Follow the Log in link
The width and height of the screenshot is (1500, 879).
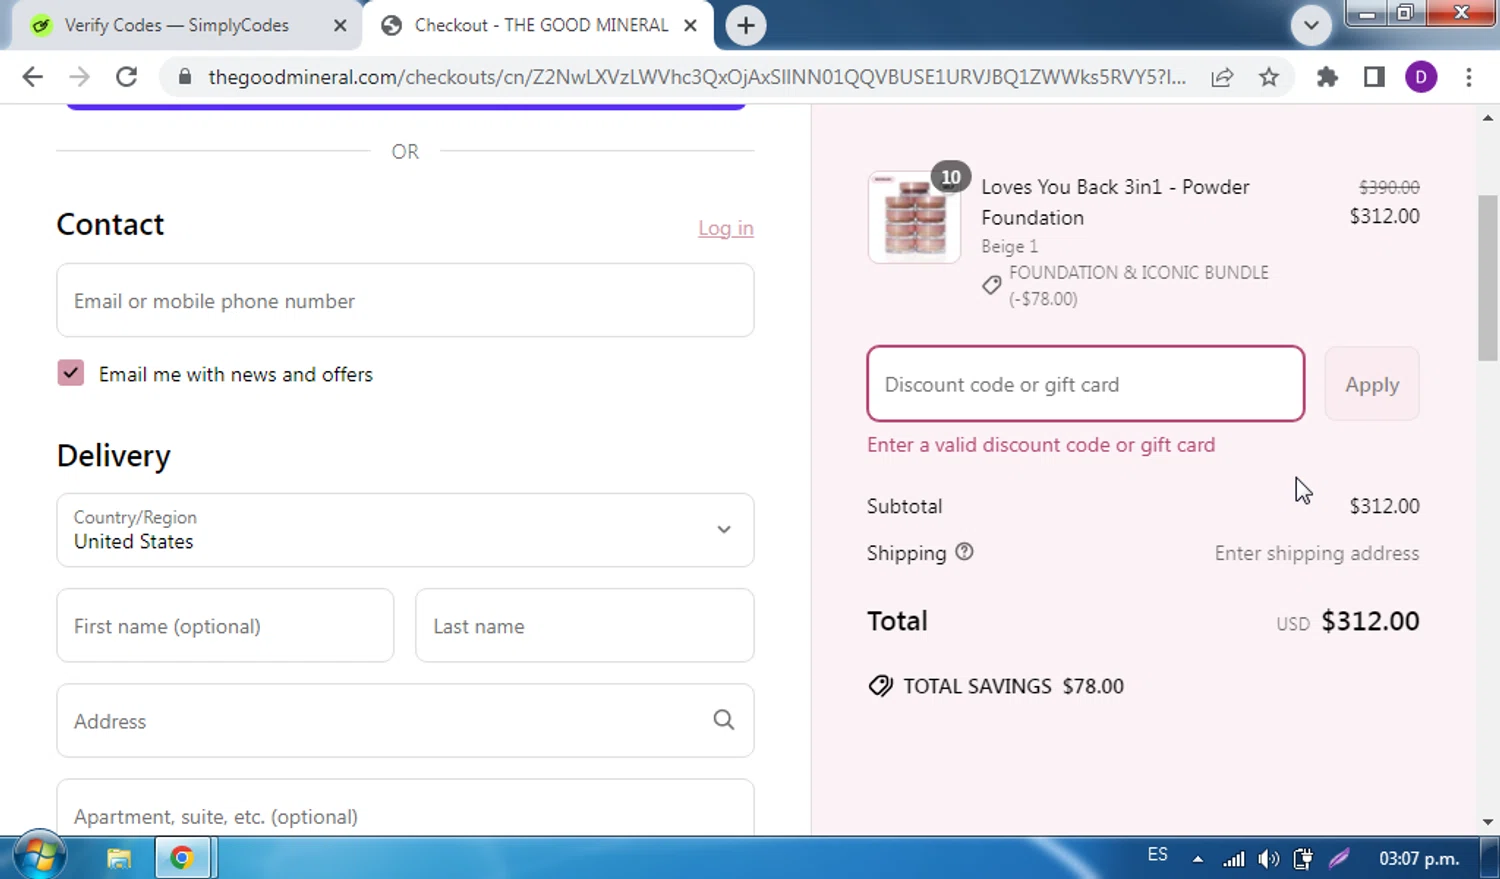726,228
